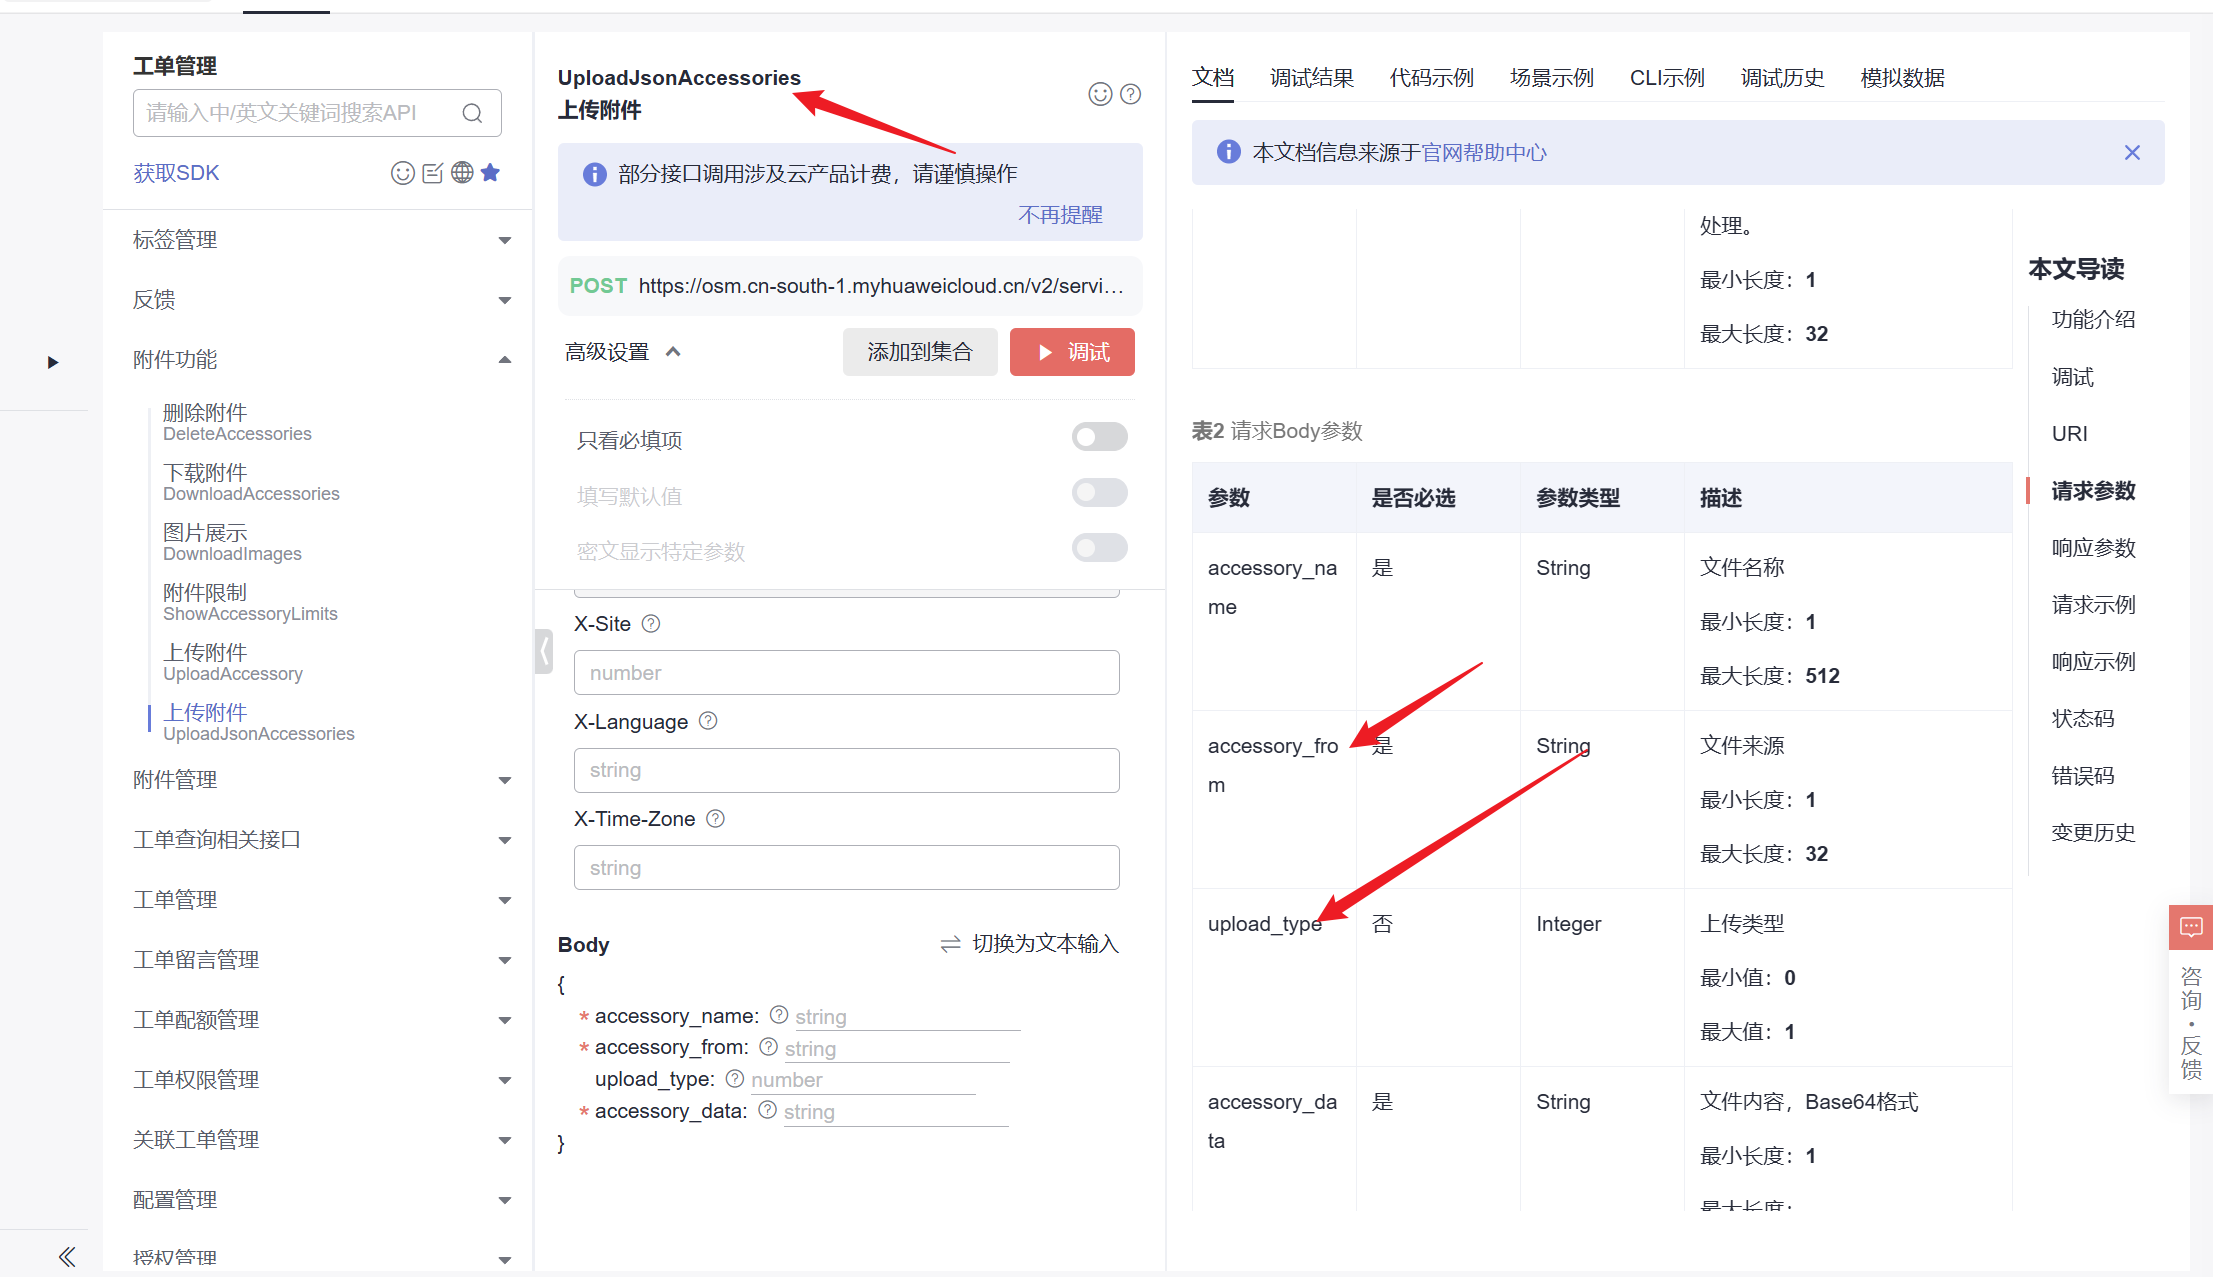
Task: Select 下载附件 DownloadAccessories in the API list
Action: pyautogui.click(x=252, y=482)
